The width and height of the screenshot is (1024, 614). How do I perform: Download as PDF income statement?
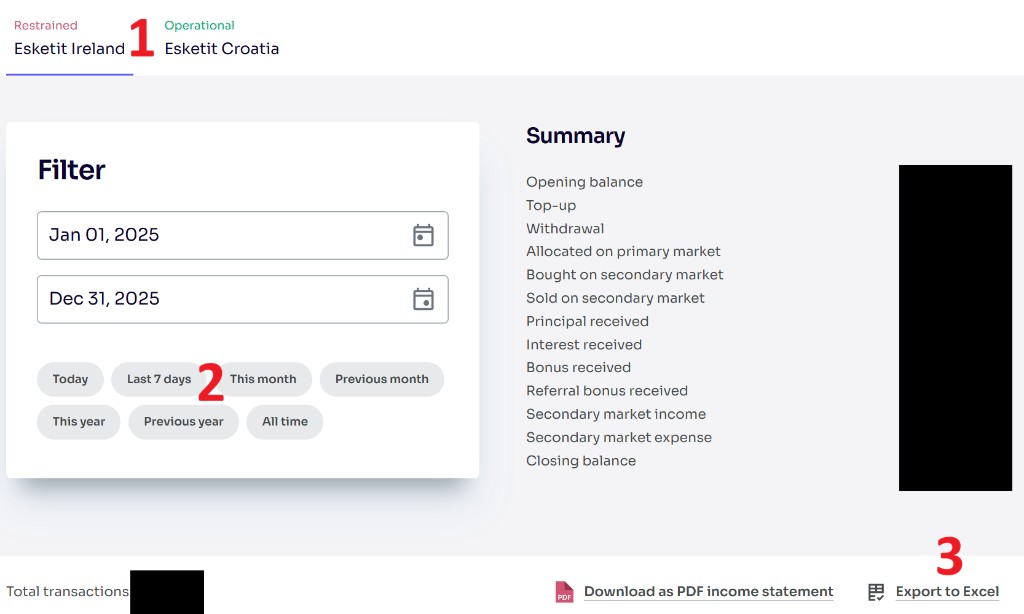coord(708,592)
